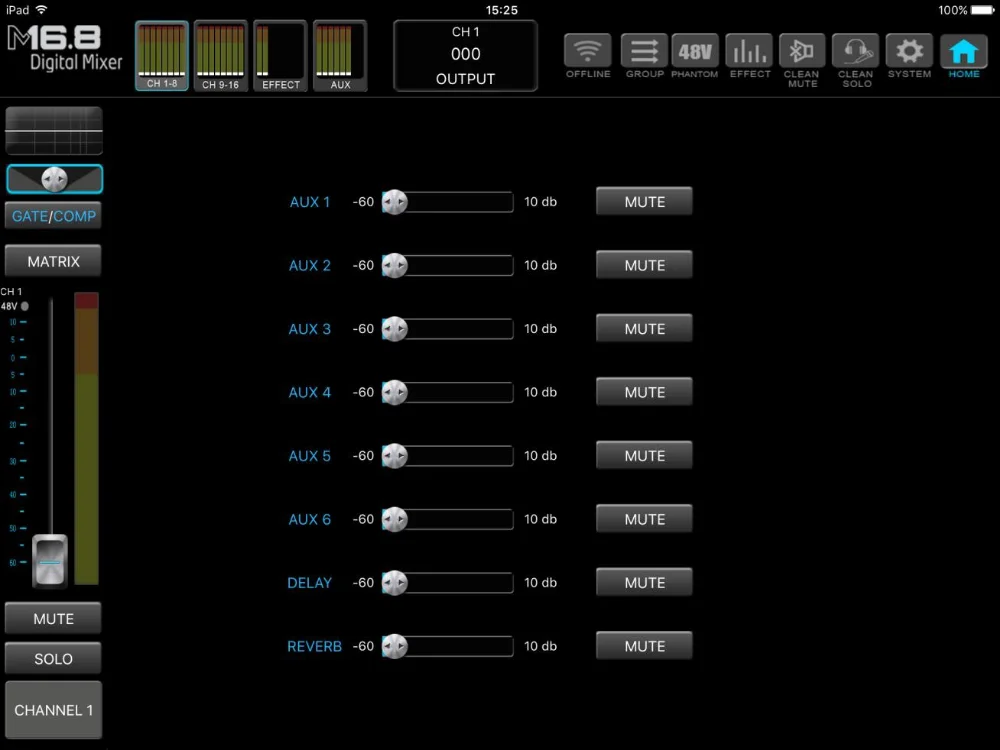This screenshot has height=750, width=1000.
Task: Select the CH 1 000 OUTPUT display
Action: click(x=466, y=55)
